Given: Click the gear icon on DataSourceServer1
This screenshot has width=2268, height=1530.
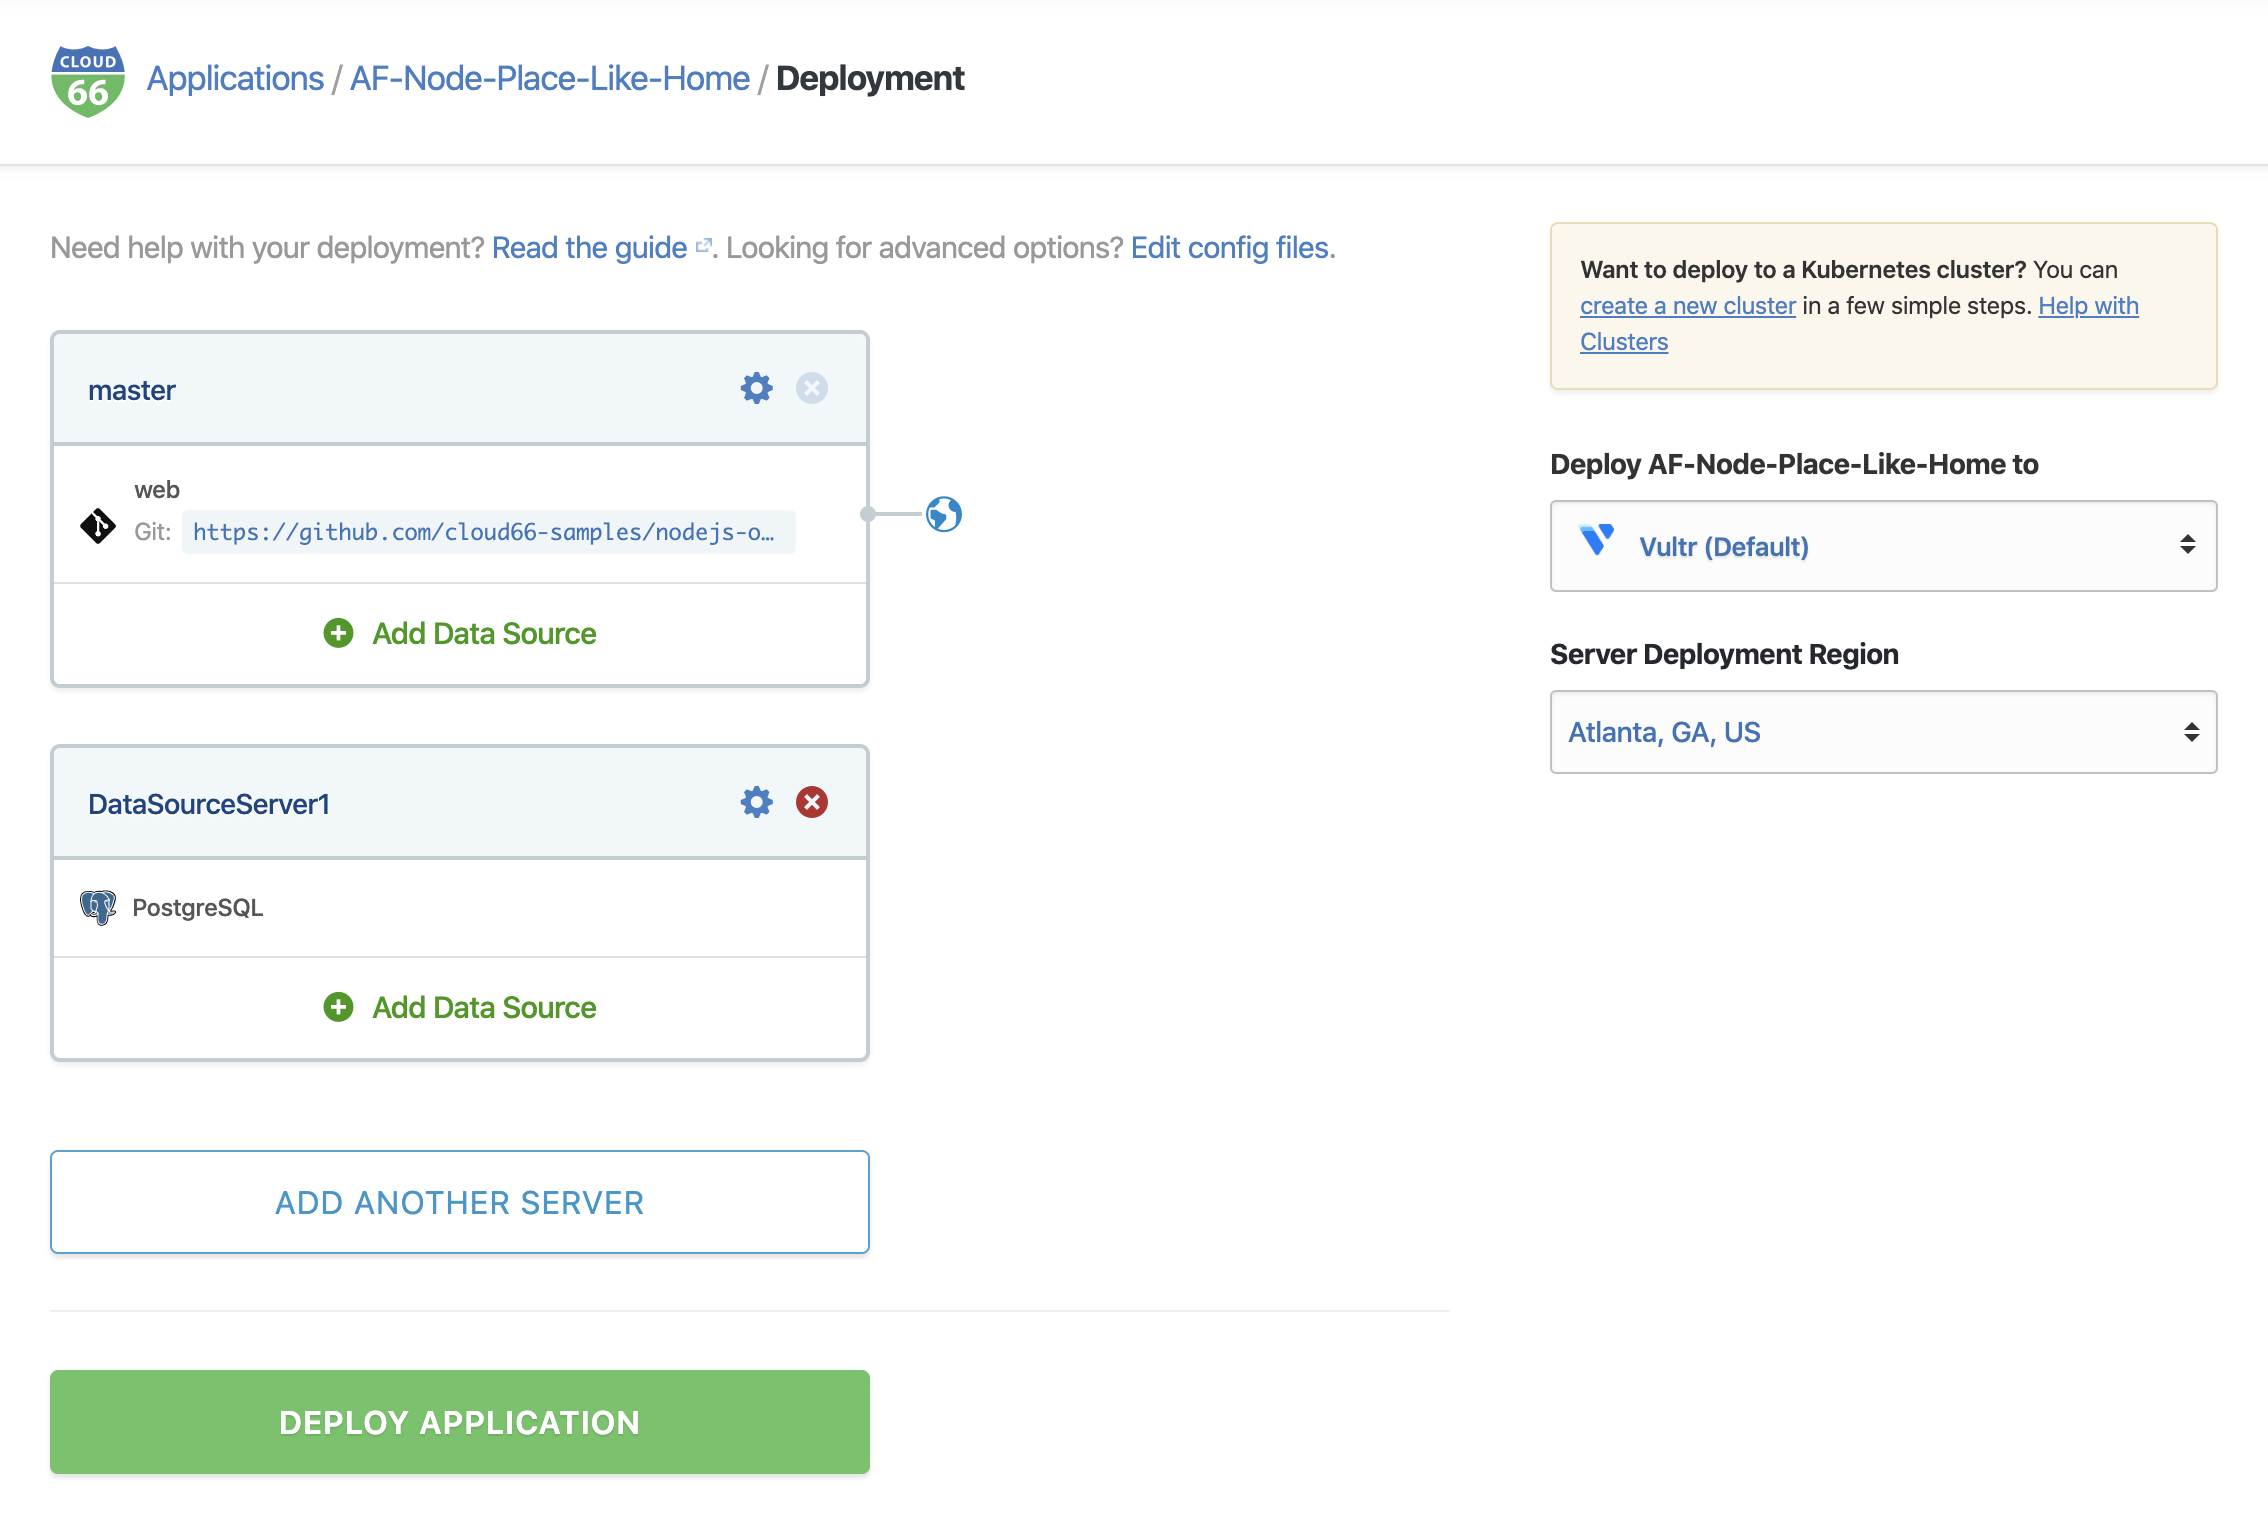Looking at the screenshot, I should 757,801.
